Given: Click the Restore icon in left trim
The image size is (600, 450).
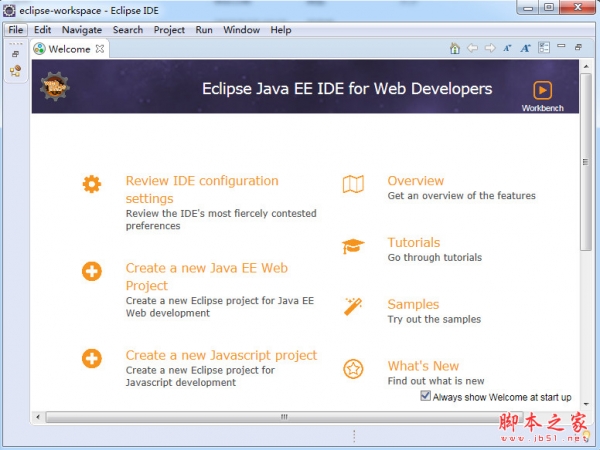Looking at the screenshot, I should pos(15,54).
